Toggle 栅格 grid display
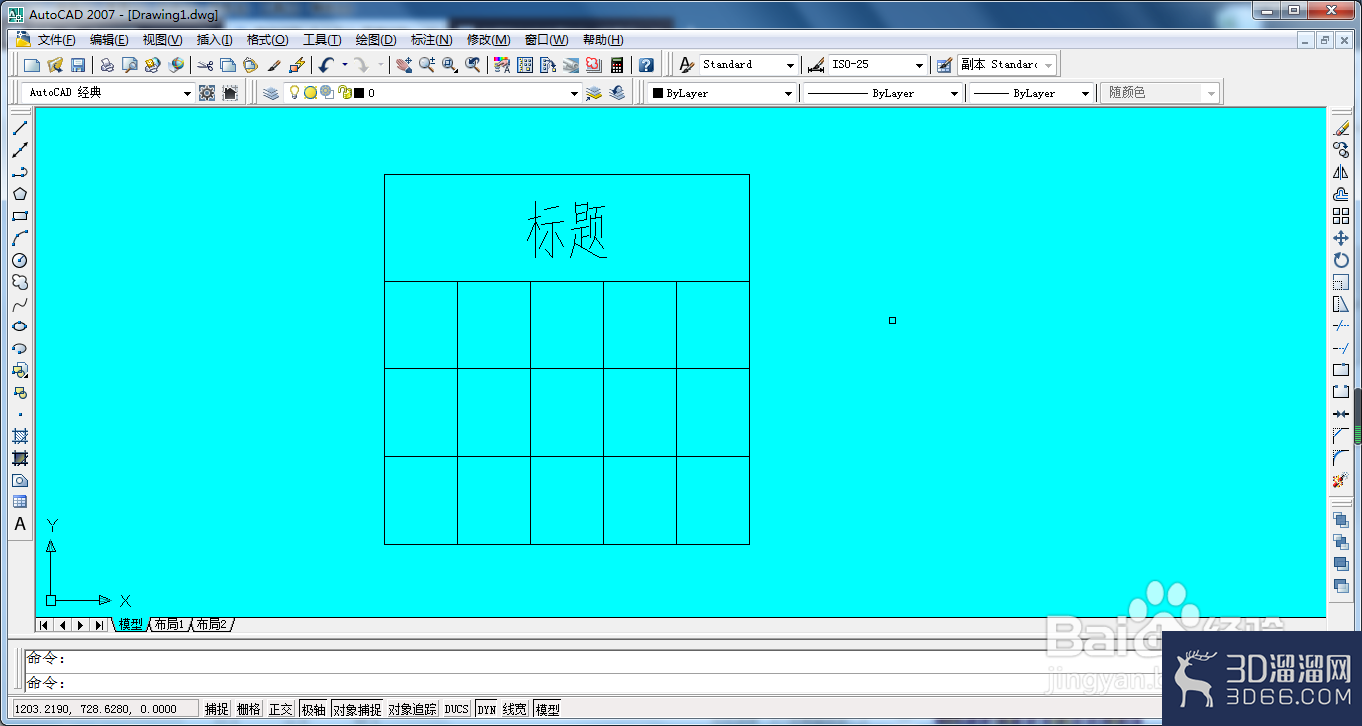Image resolution: width=1362 pixels, height=726 pixels. pos(249,709)
